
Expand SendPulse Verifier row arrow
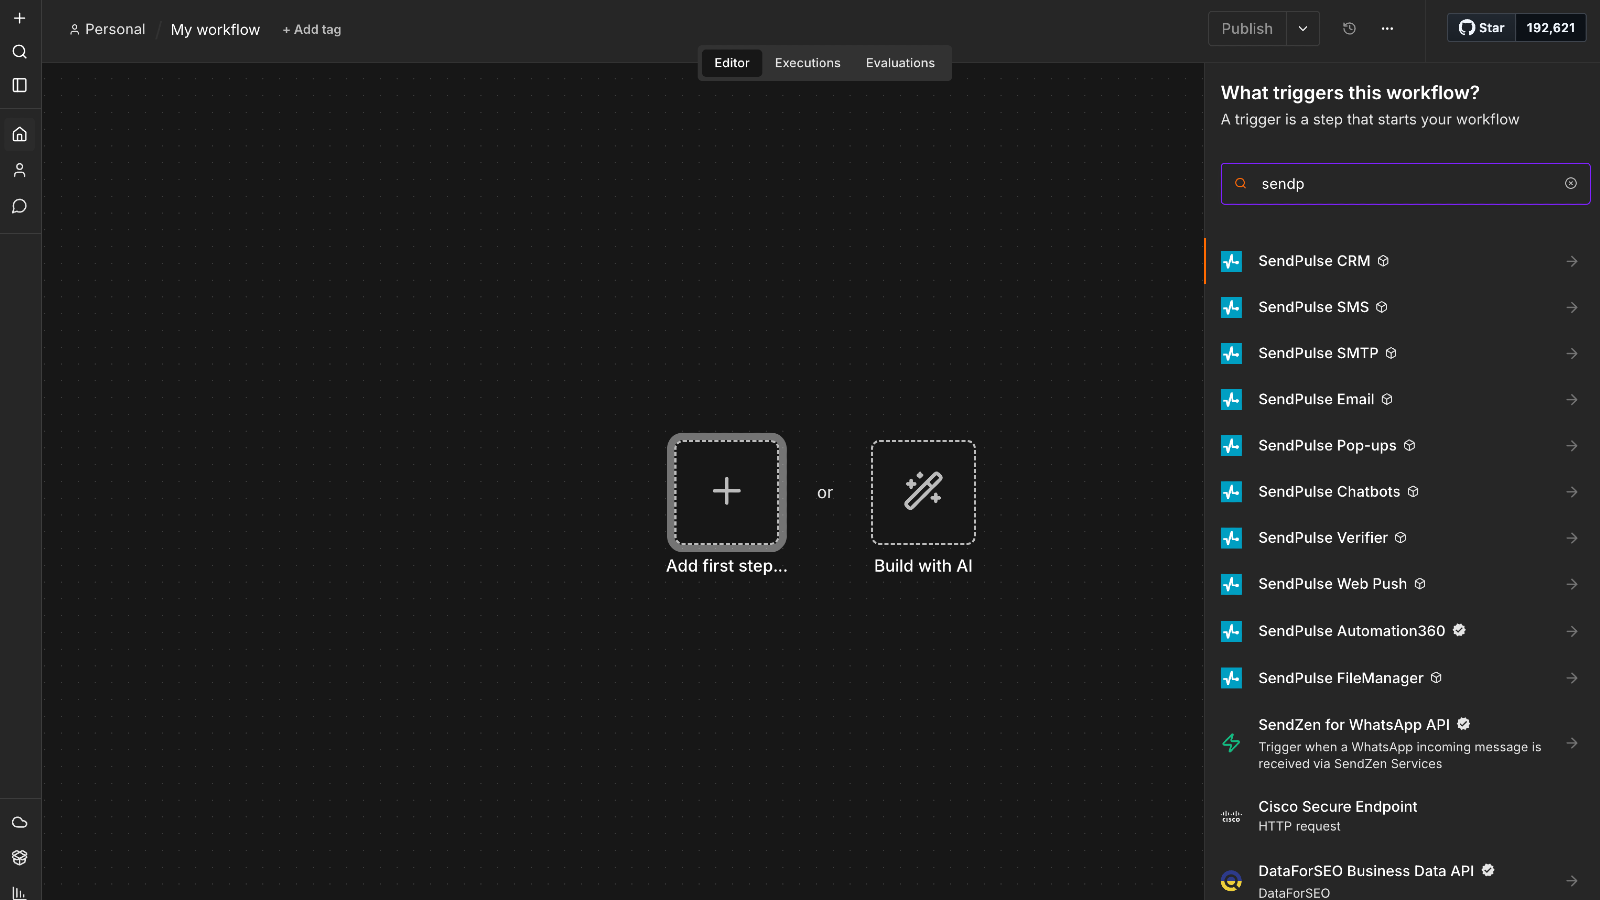click(x=1572, y=538)
